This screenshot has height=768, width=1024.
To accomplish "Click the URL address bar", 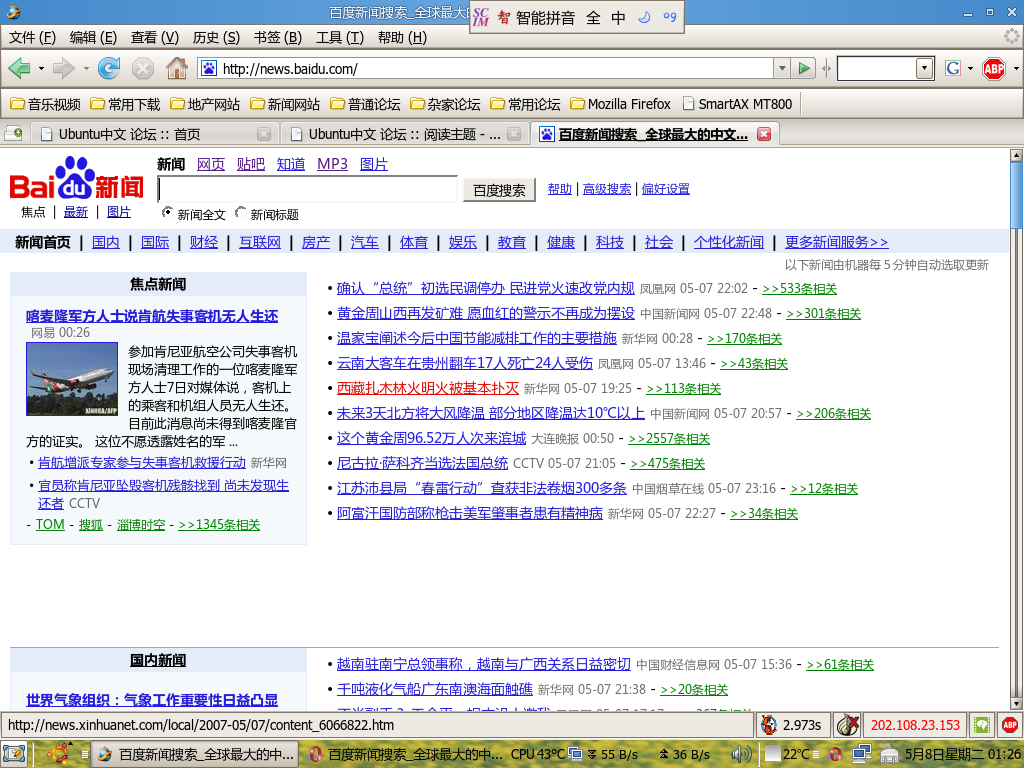I will 487,68.
